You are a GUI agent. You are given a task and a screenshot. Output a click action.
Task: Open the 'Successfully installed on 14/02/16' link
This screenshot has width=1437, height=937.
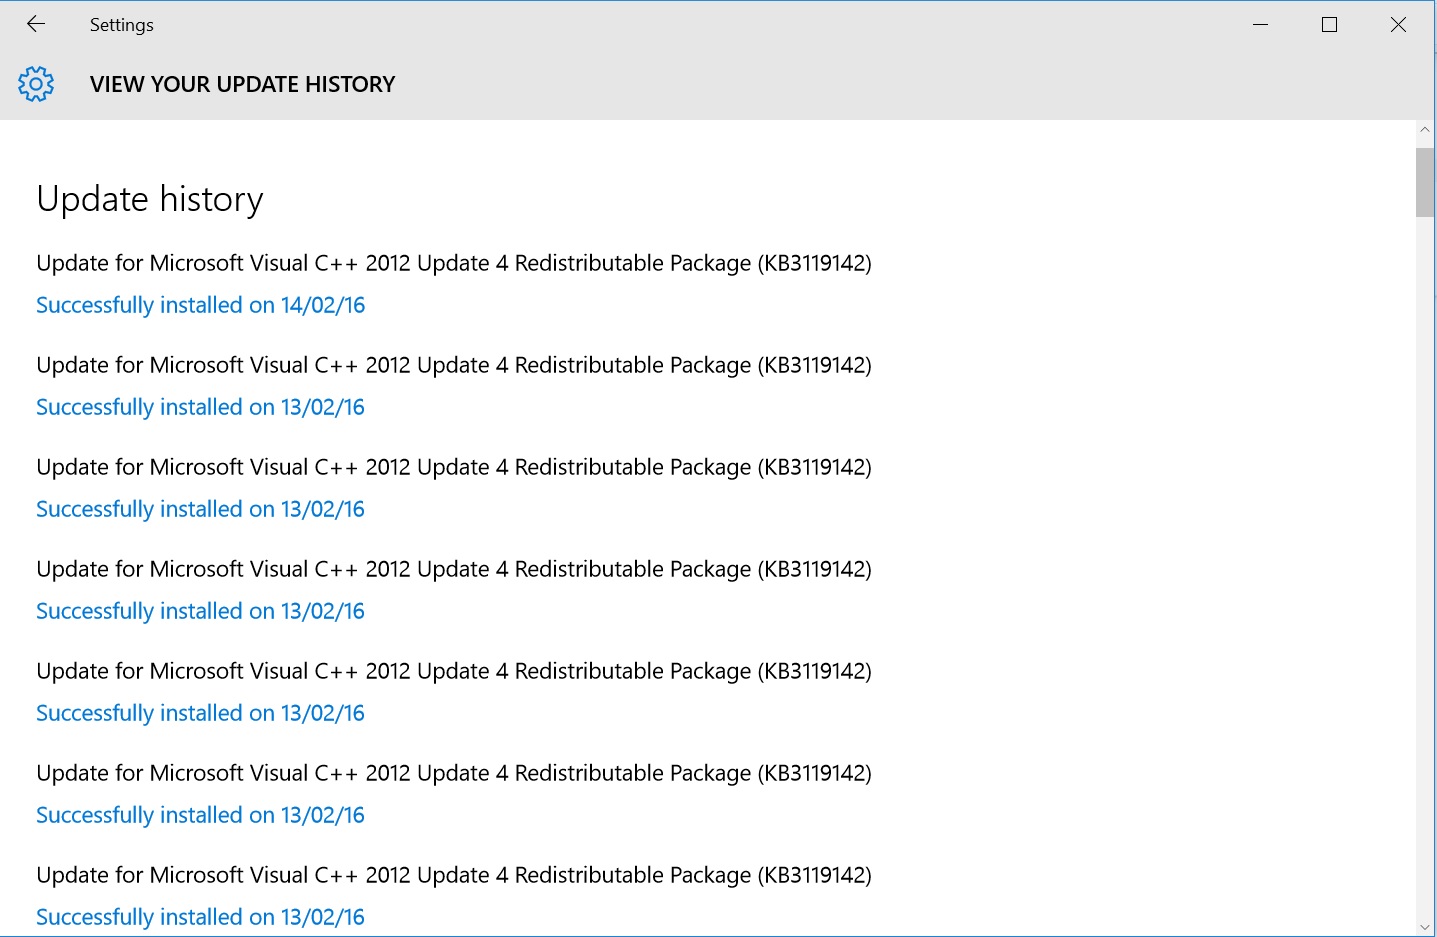[x=201, y=305]
